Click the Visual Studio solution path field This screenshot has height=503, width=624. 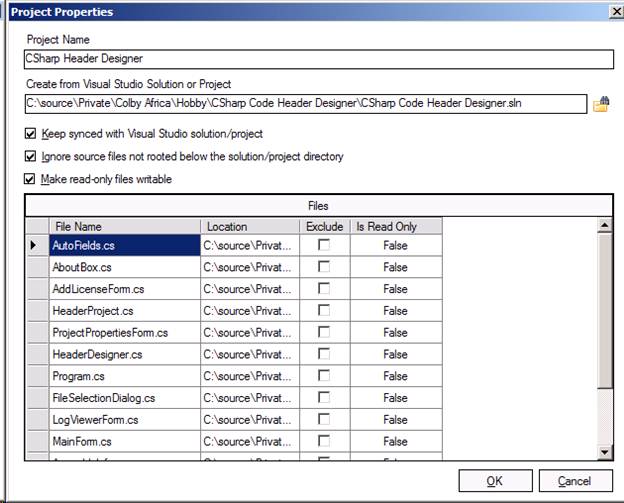point(306,103)
